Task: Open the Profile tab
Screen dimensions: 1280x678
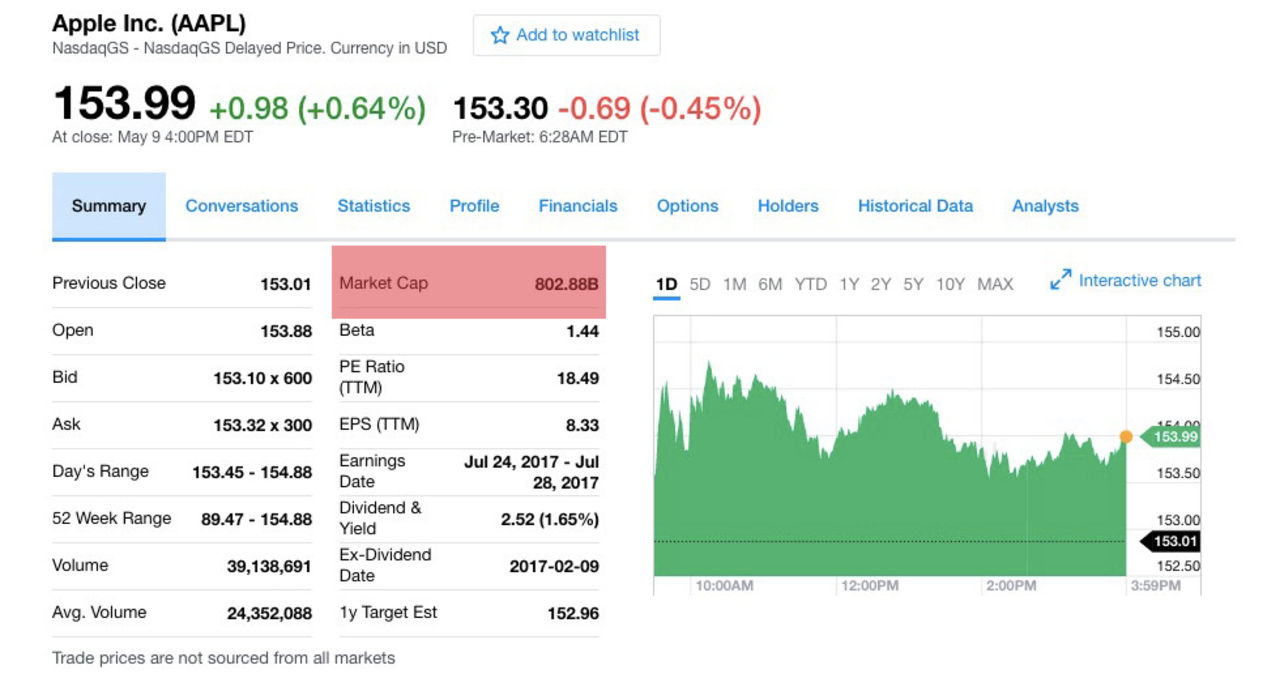Action: coord(474,206)
